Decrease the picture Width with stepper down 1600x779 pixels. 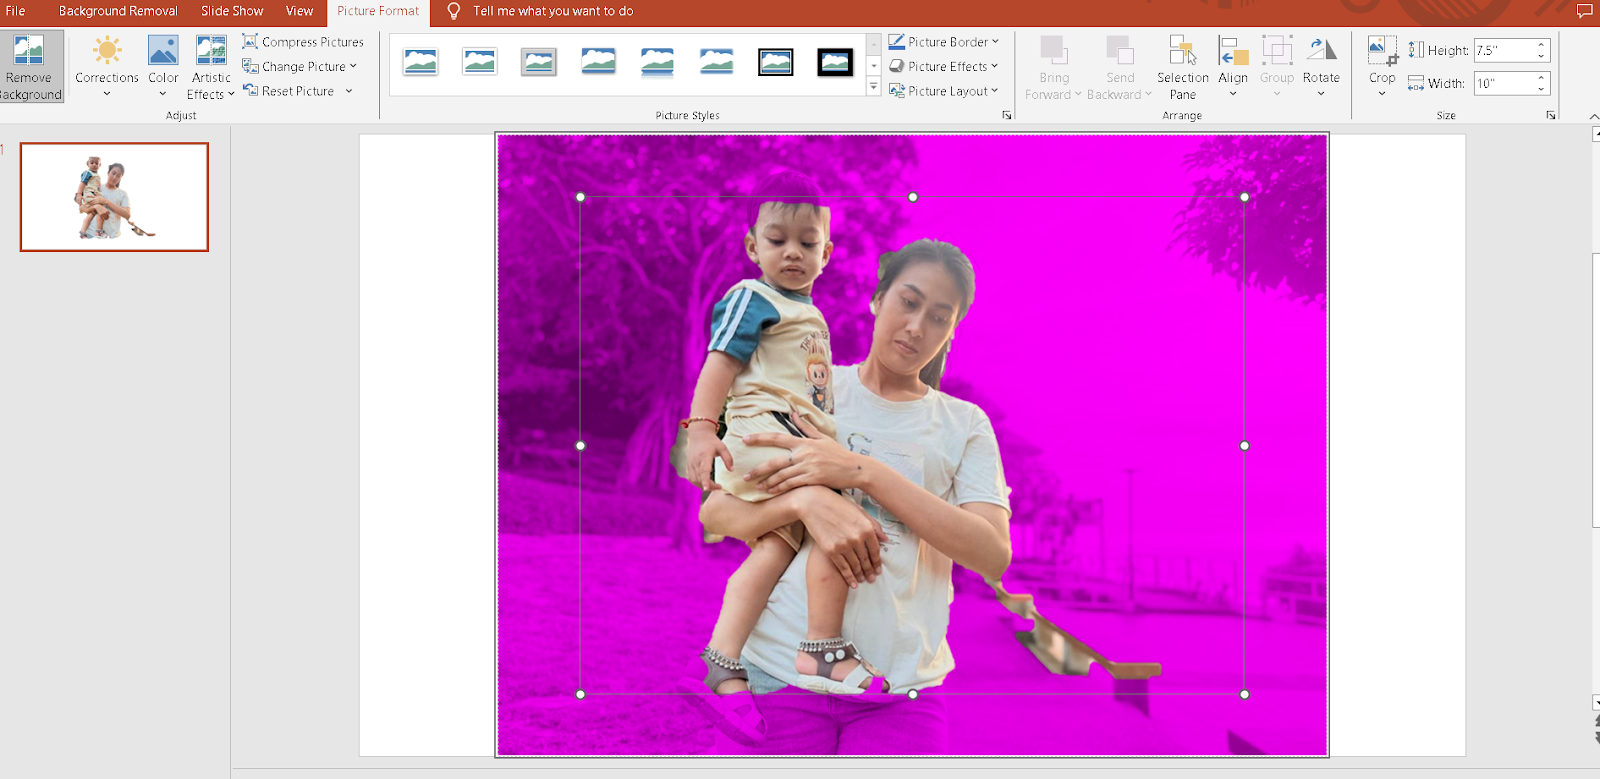[1542, 89]
